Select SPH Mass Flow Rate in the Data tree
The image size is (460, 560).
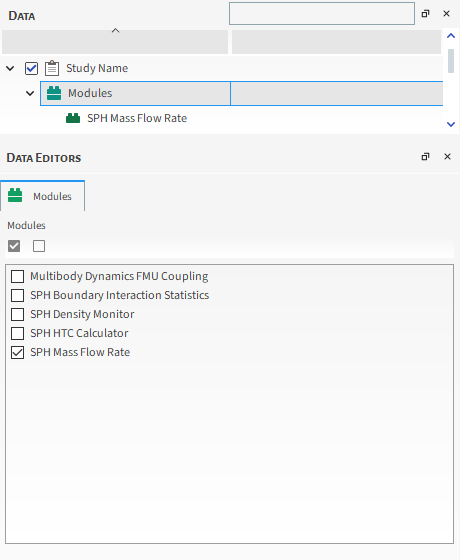[137, 118]
